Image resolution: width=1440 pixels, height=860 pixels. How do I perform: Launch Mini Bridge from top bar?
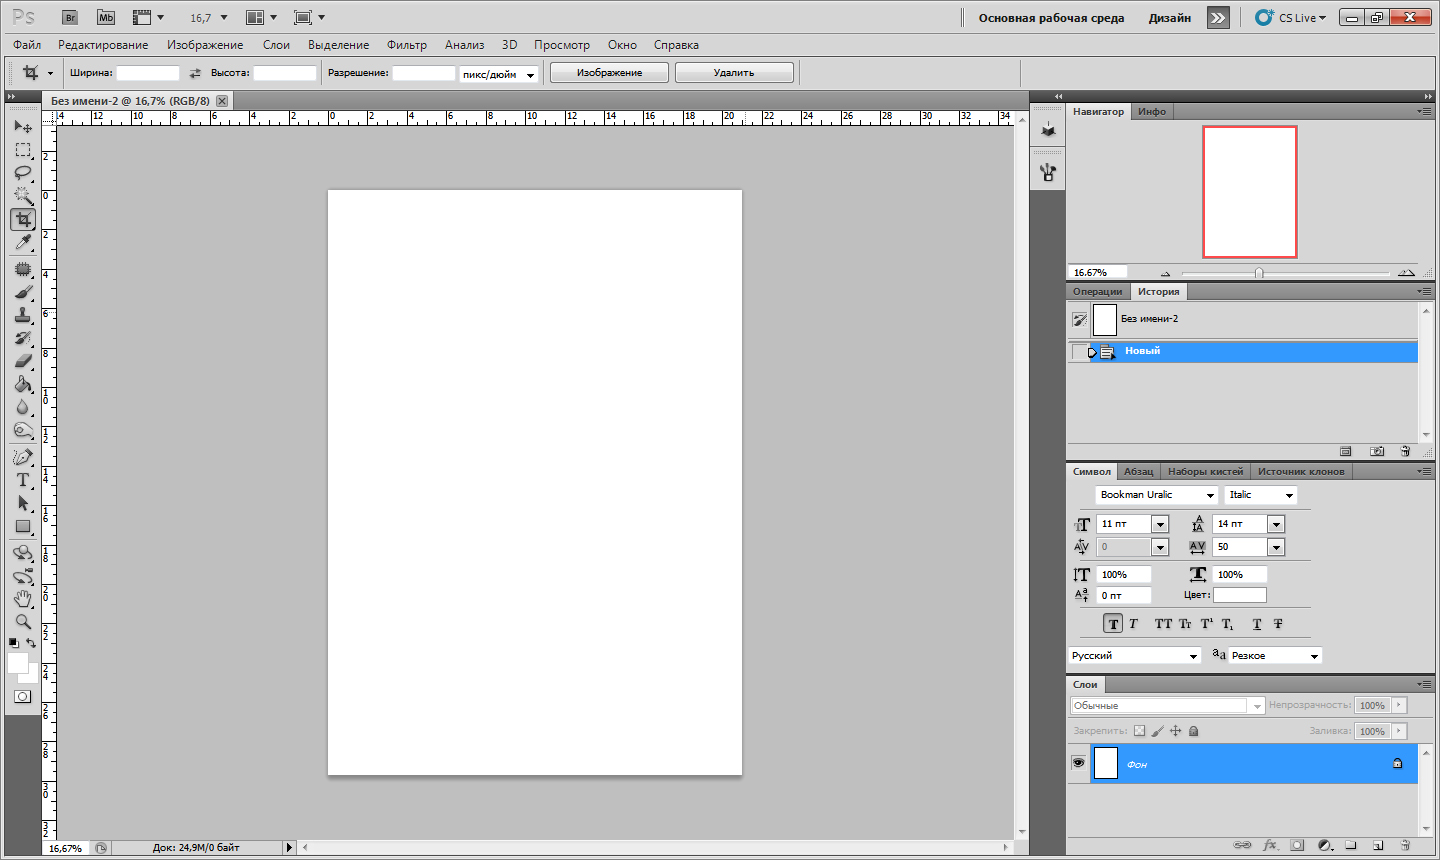[x=106, y=17]
